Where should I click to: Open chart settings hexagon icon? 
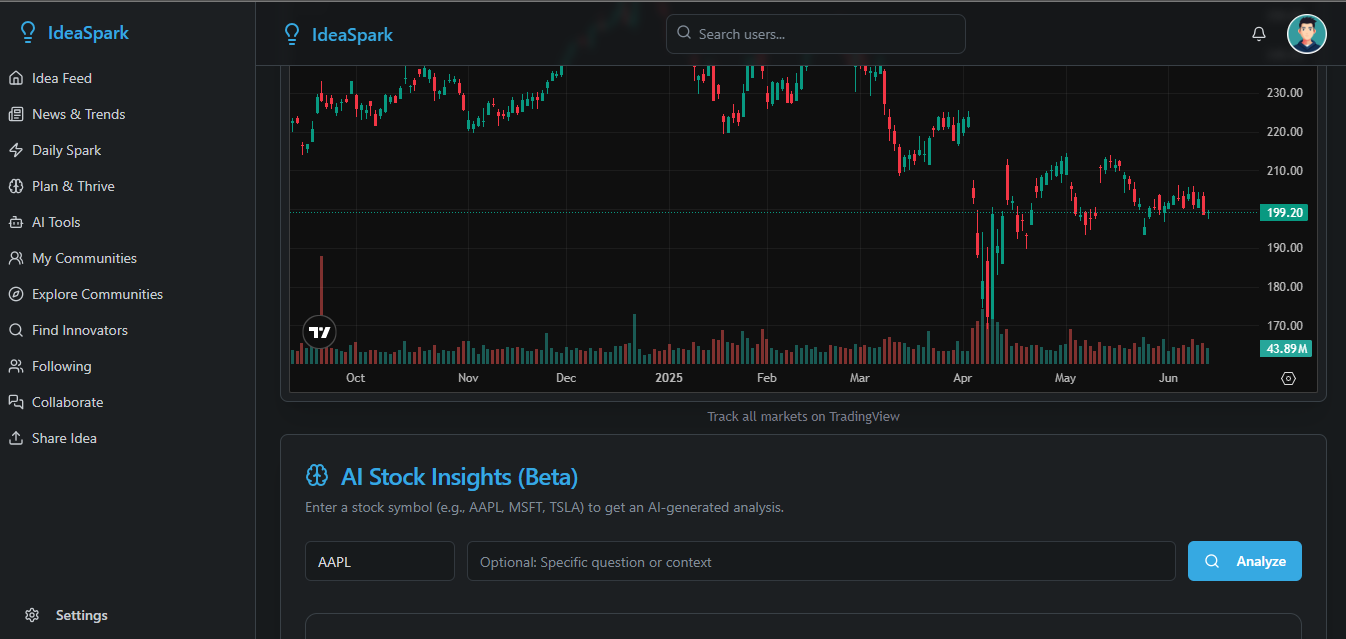[1288, 378]
